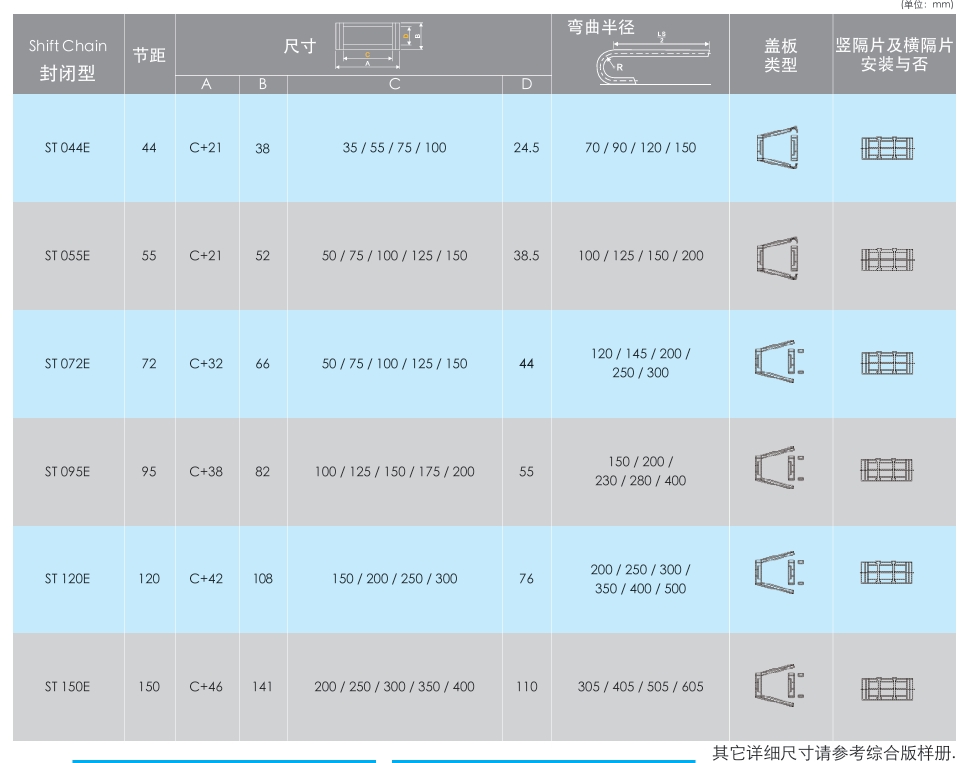Click the B value '141'
969x763 pixels.
[263, 687]
